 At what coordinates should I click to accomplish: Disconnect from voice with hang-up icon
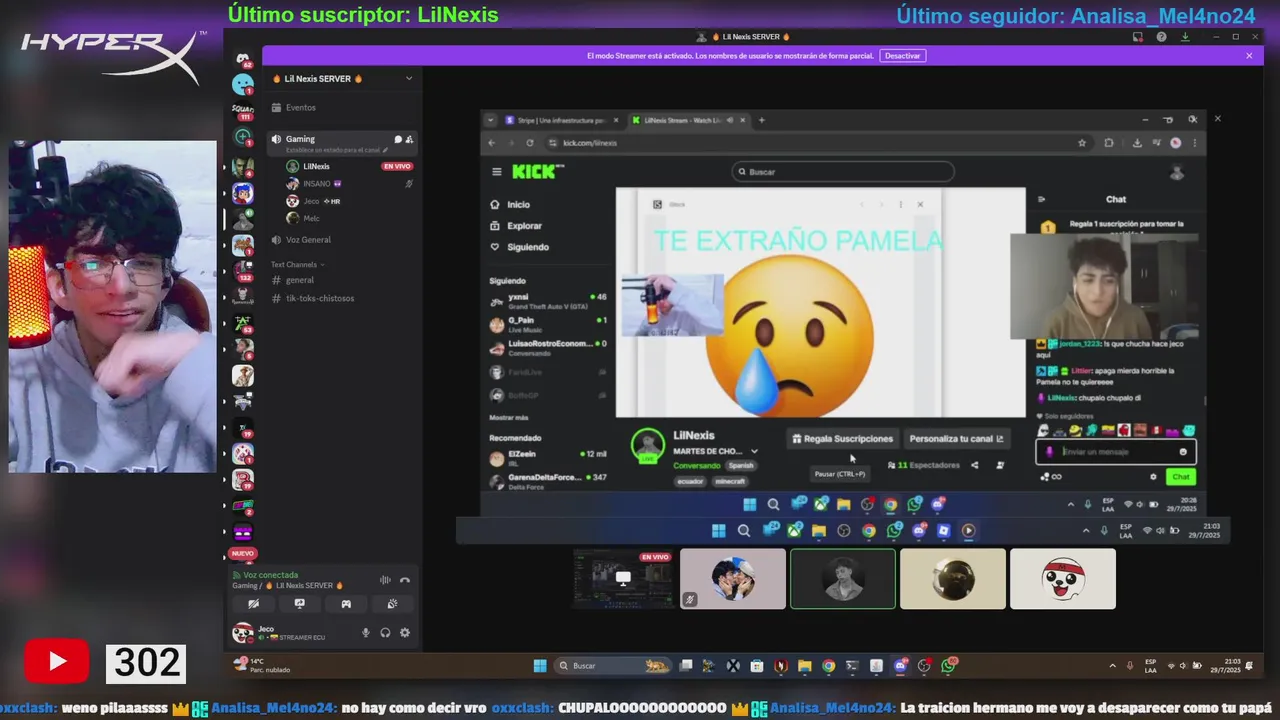coord(405,580)
